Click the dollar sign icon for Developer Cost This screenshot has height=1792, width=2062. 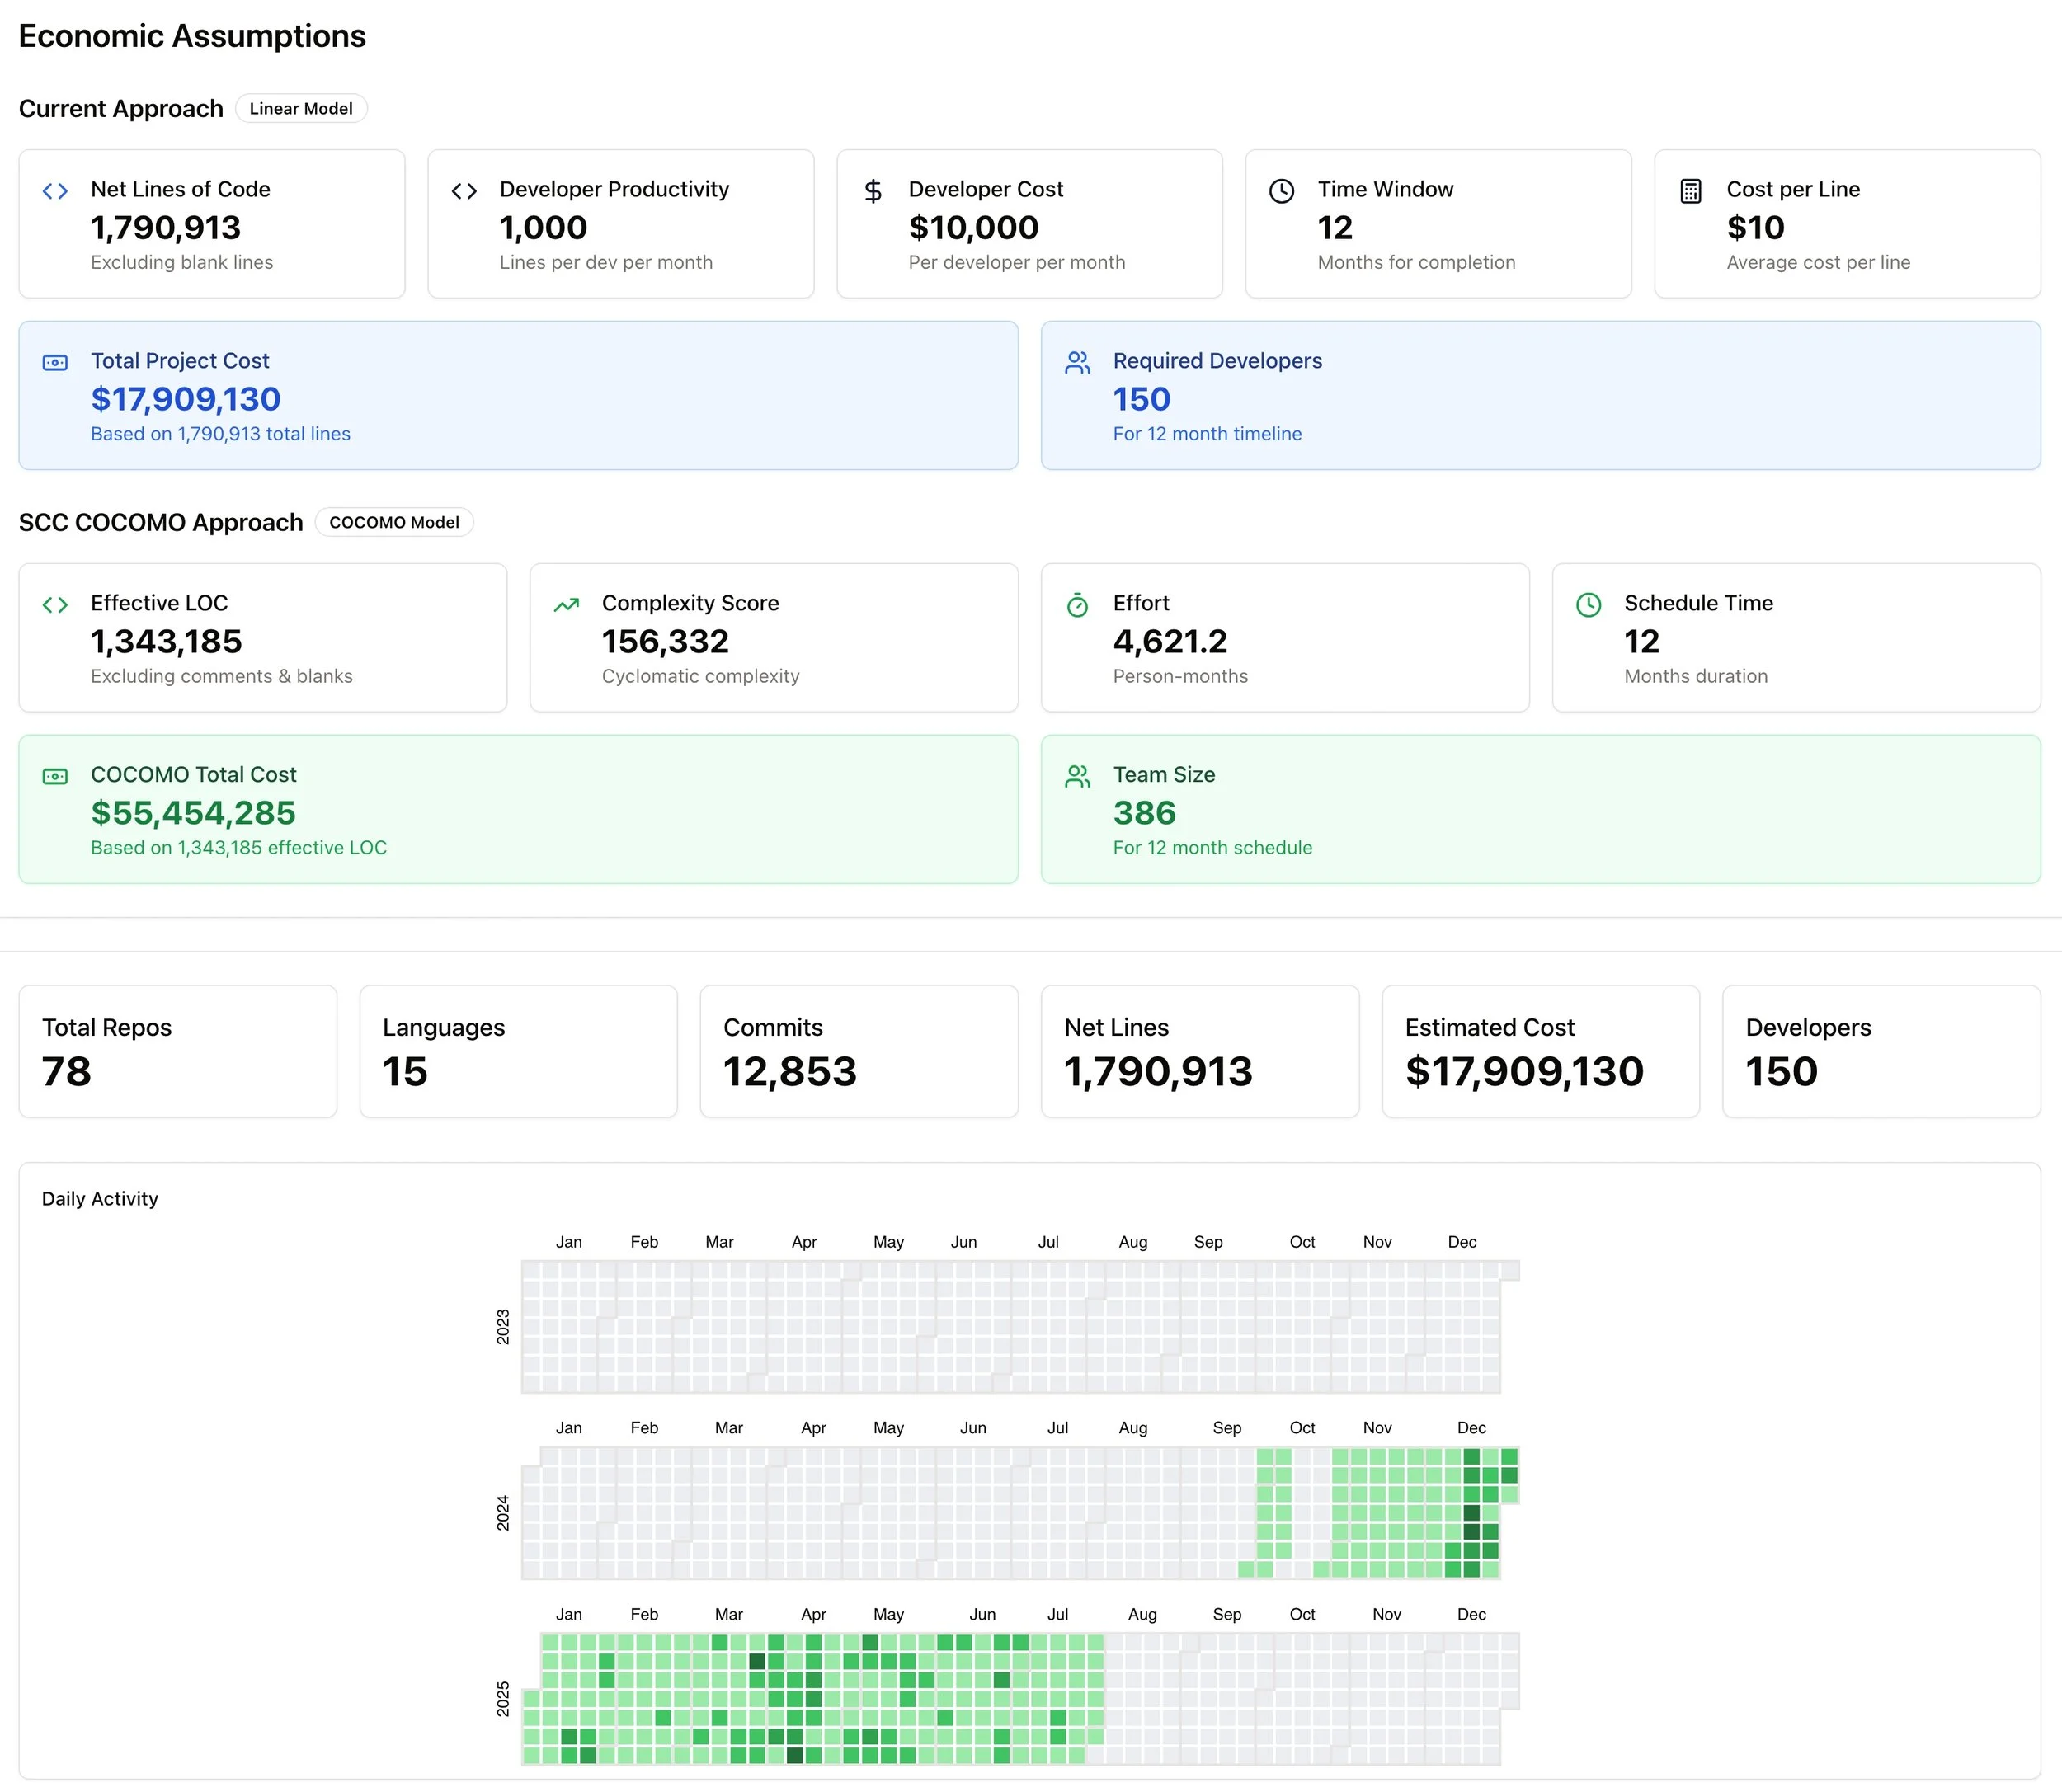pos(873,191)
